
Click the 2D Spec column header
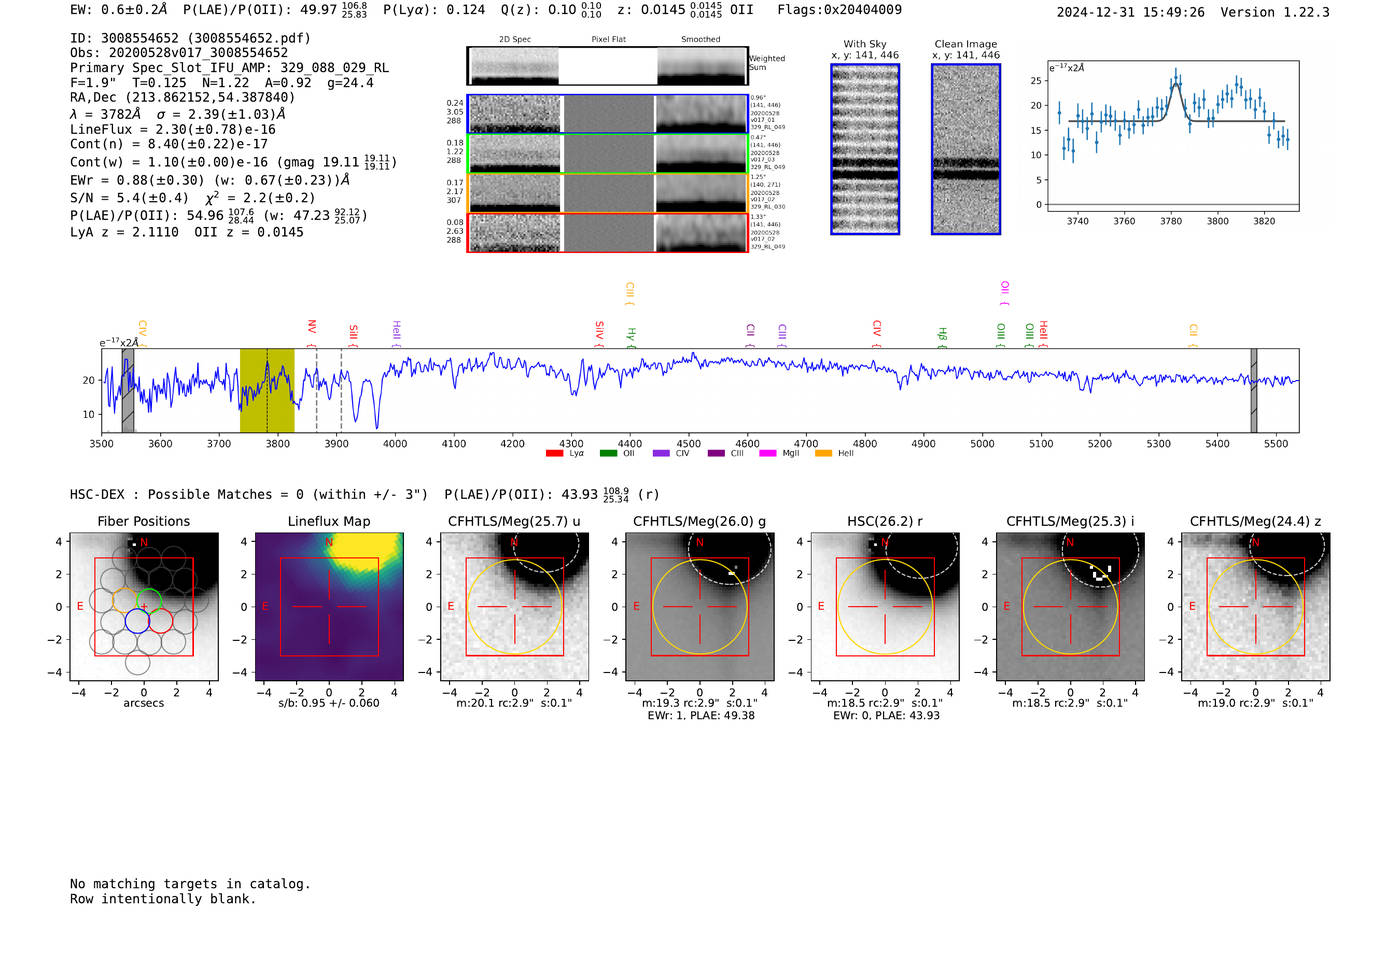click(515, 40)
